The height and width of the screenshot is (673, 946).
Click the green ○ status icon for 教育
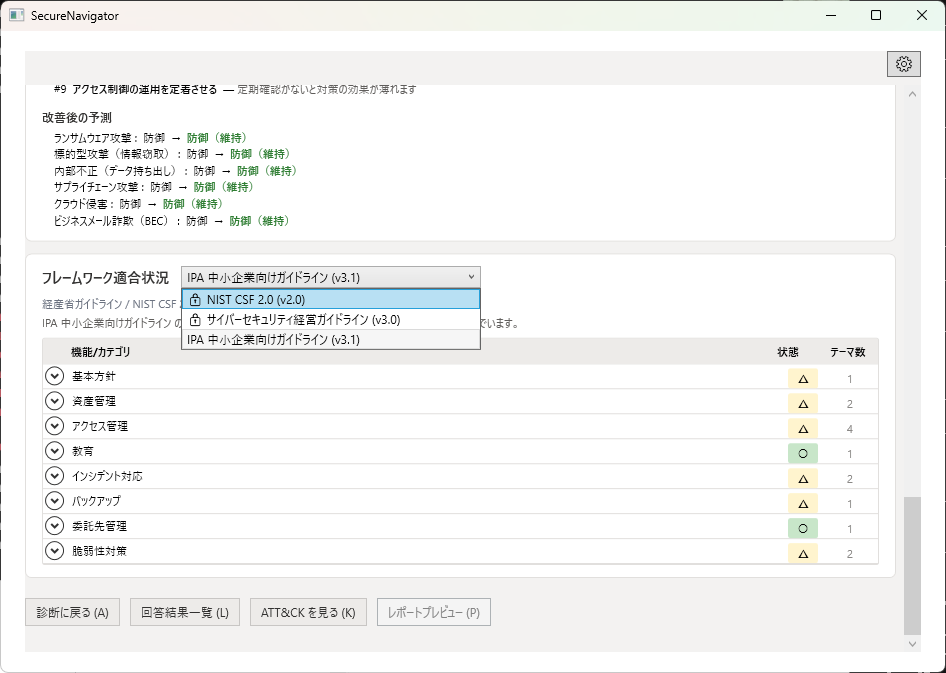802,451
